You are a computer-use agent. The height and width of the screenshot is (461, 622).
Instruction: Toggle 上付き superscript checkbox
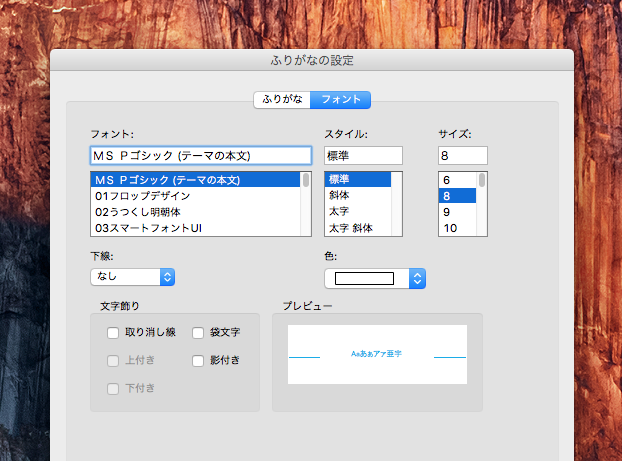click(113, 361)
